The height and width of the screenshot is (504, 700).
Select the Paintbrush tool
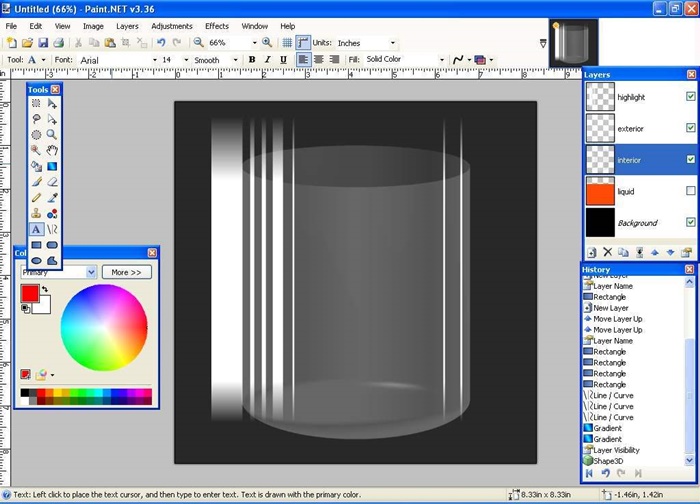point(36,182)
